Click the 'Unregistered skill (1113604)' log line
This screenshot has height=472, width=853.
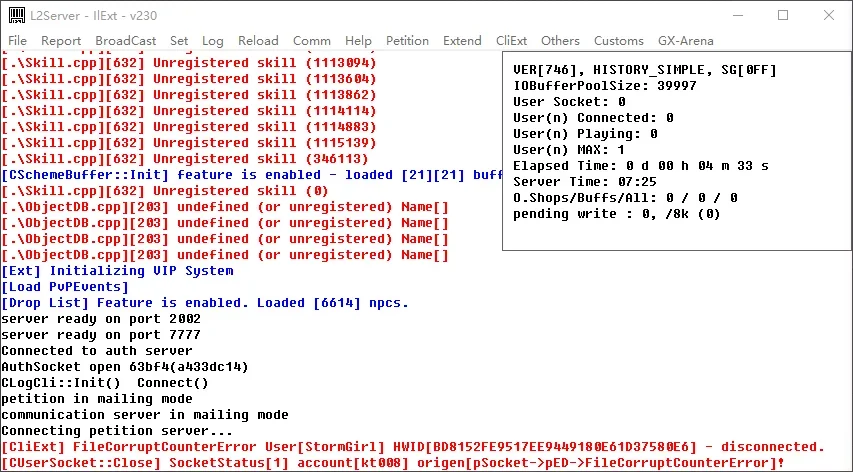pos(189,79)
